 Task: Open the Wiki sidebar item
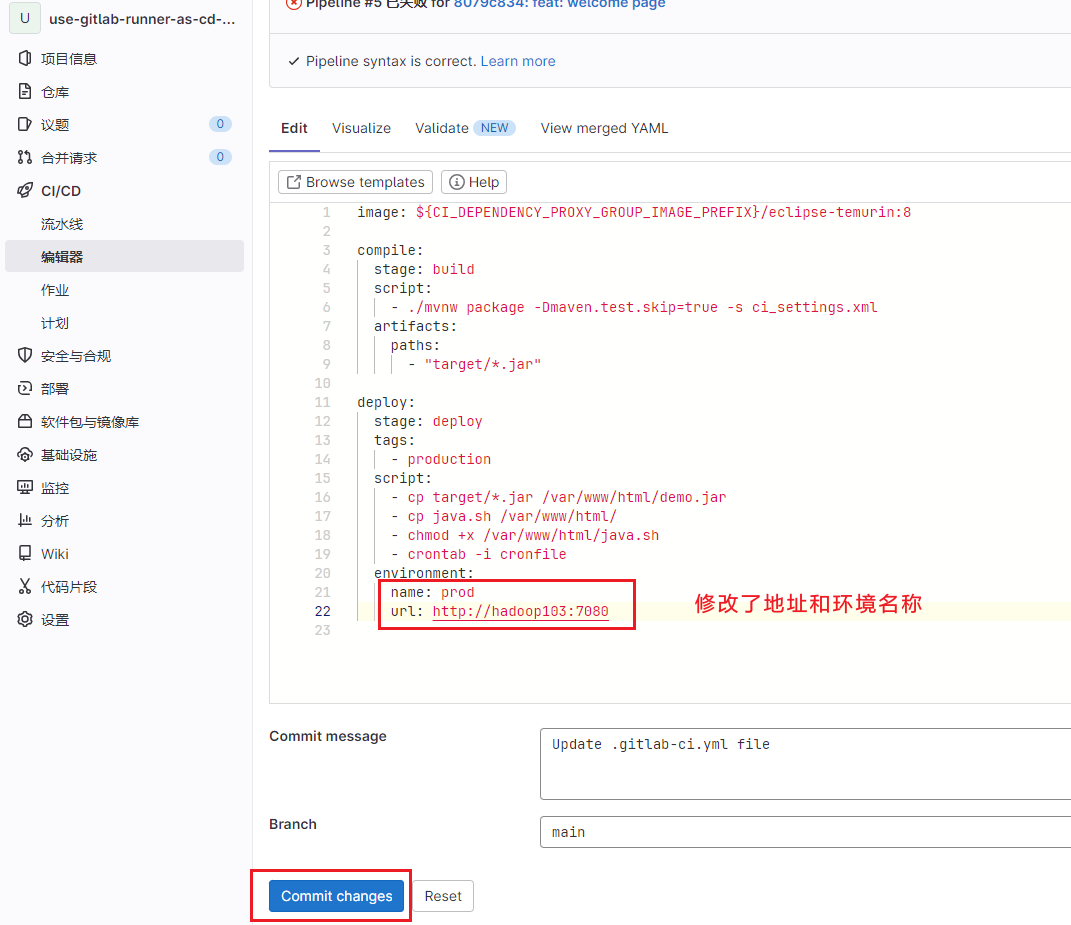pos(55,554)
